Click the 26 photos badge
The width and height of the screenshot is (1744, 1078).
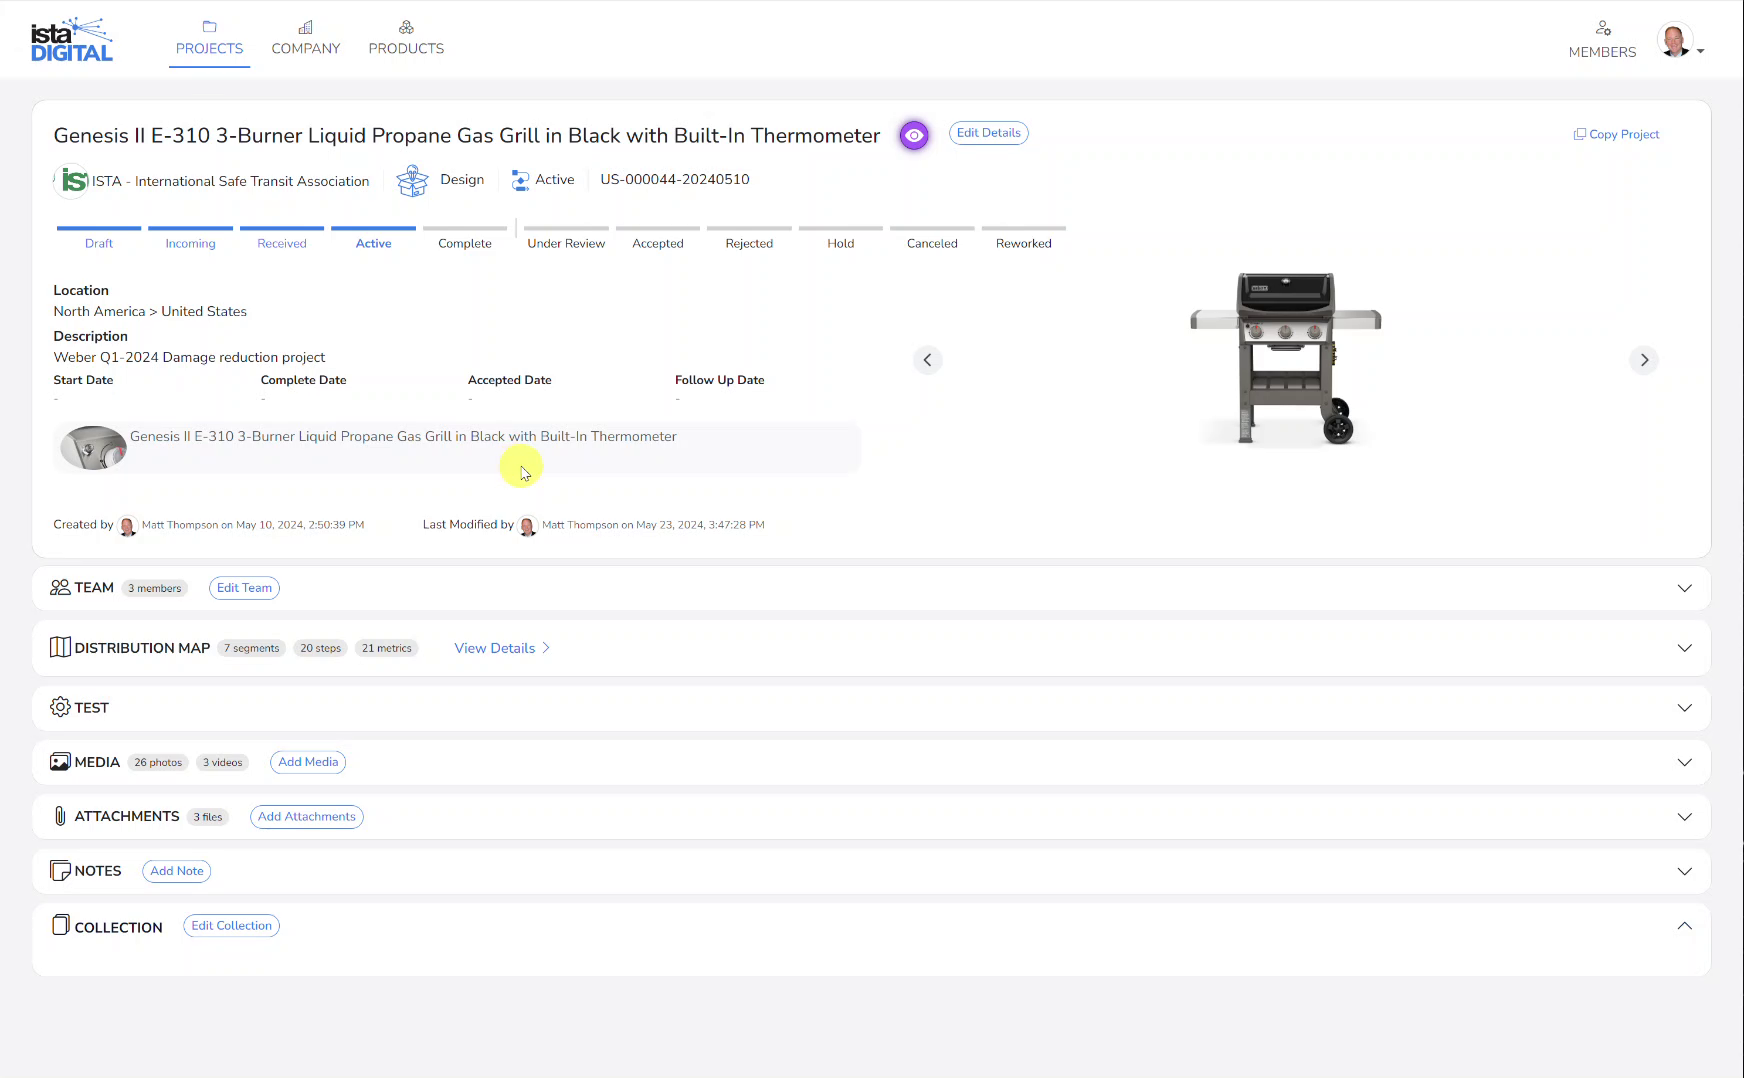click(x=158, y=762)
